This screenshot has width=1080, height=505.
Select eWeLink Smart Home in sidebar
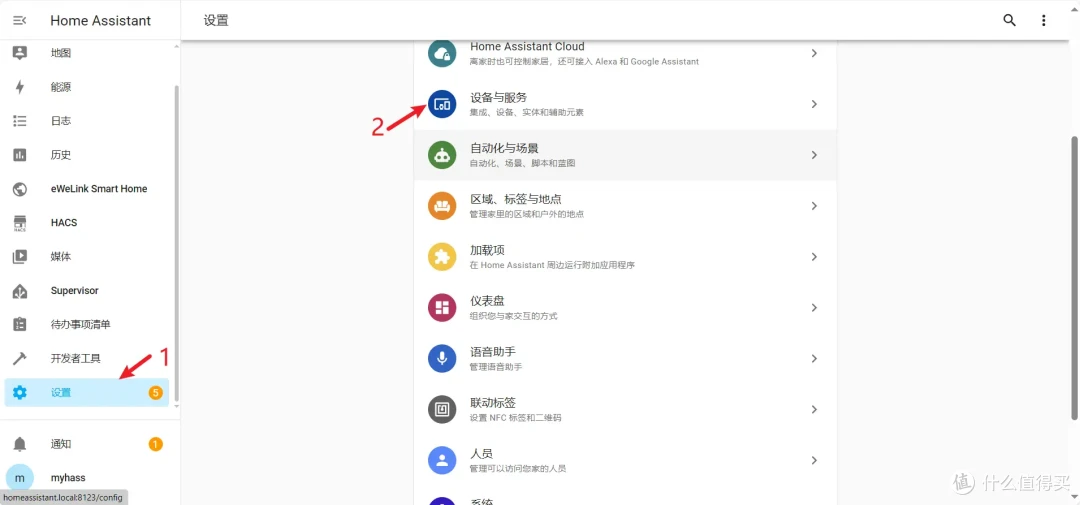98,189
